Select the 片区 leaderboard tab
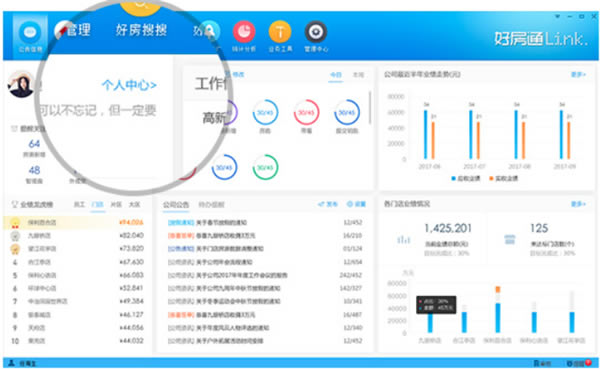This screenshot has width=600, height=369. click(116, 204)
